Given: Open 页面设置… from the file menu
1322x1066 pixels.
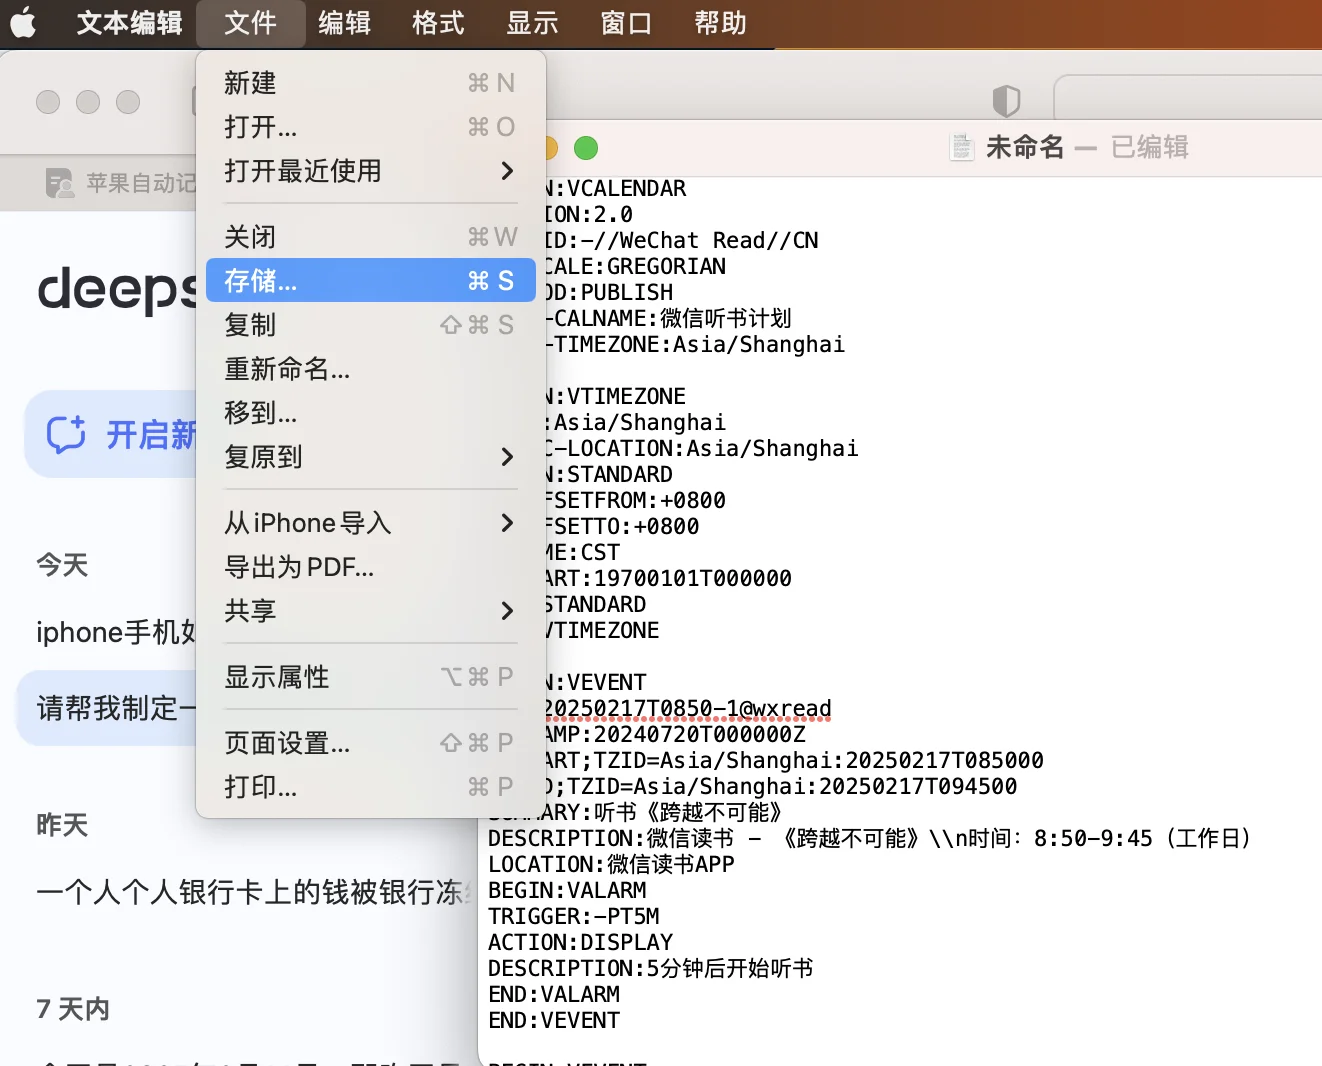Looking at the screenshot, I should click(x=371, y=743).
